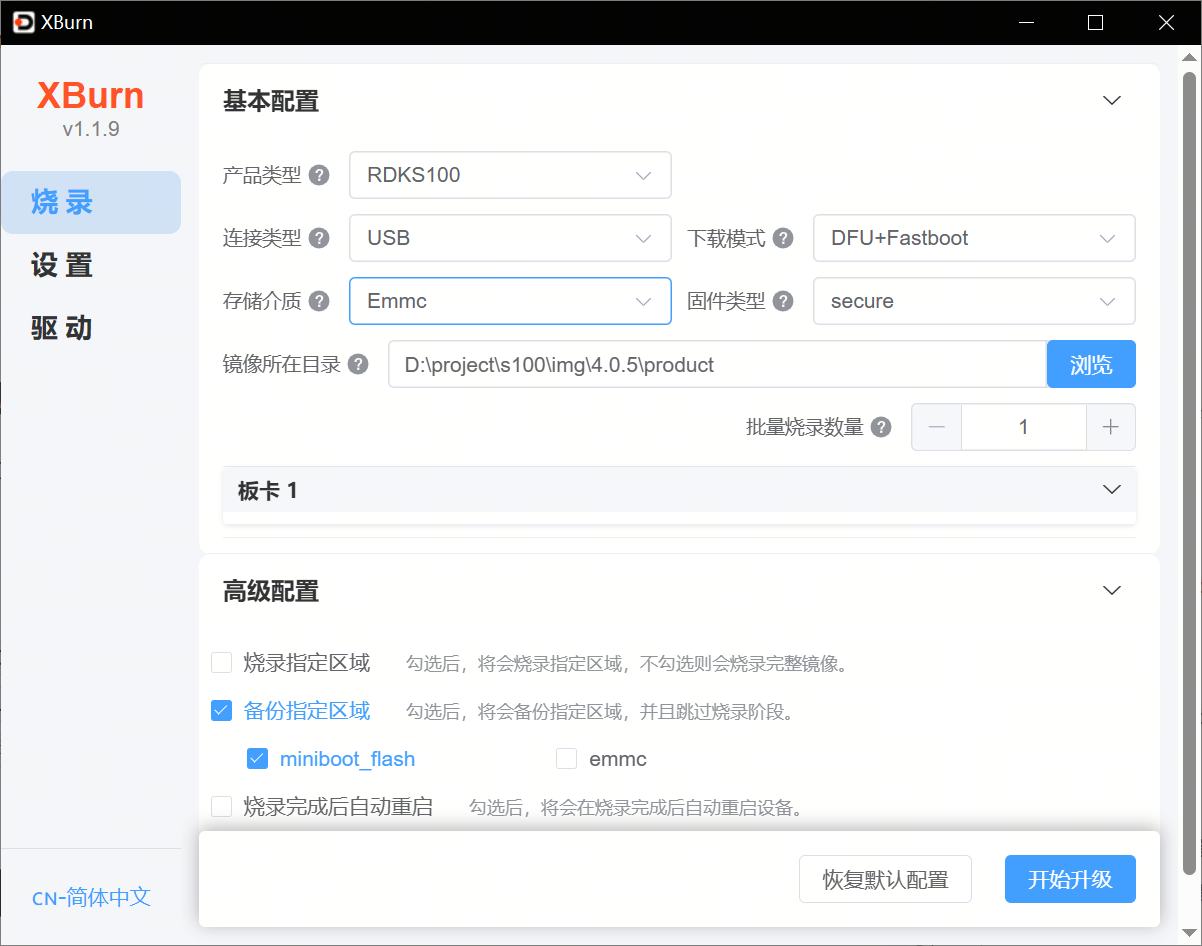Click help icon next to 固件类型
This screenshot has height=946, width=1202.
click(784, 301)
